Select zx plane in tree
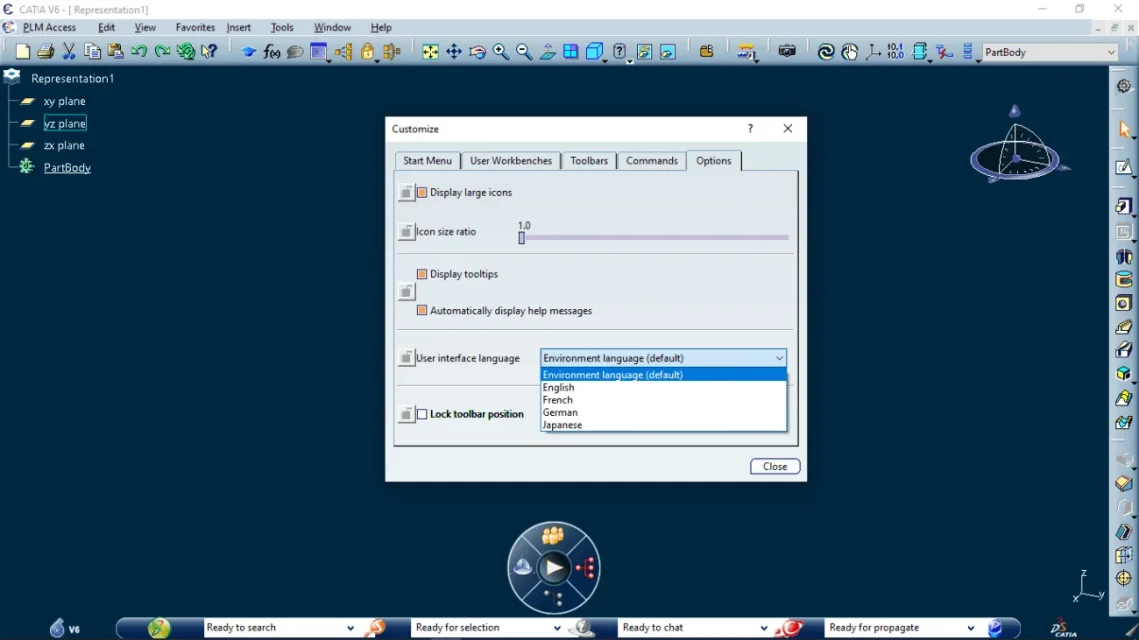 tap(64, 145)
